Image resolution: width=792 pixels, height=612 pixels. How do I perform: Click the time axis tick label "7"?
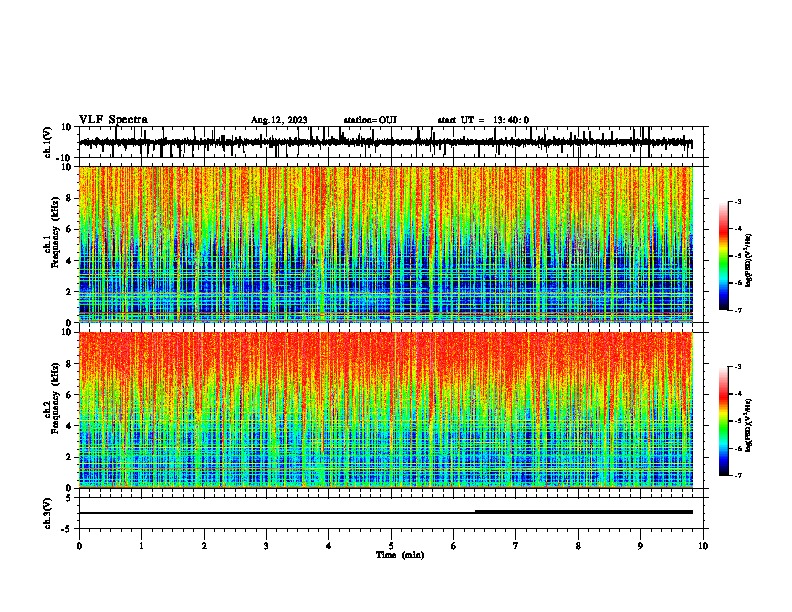[x=516, y=546]
